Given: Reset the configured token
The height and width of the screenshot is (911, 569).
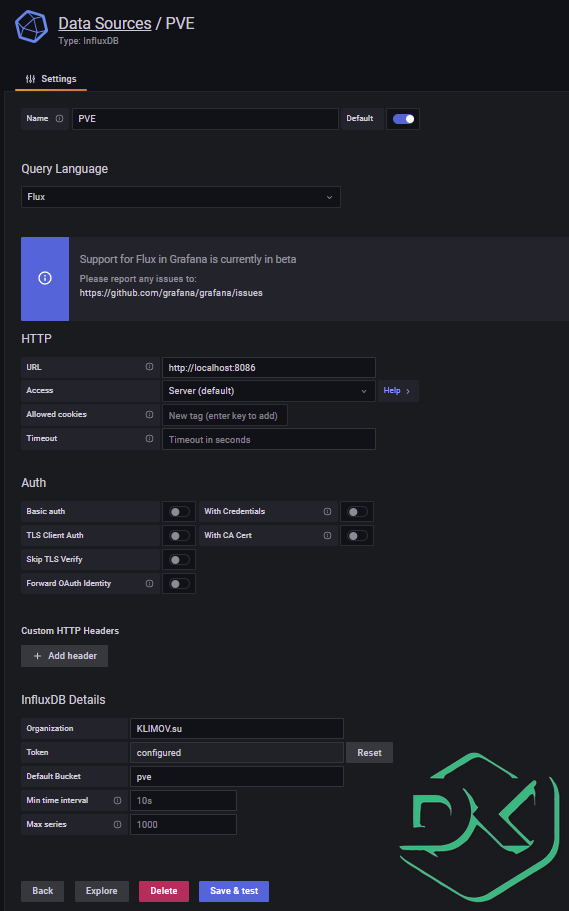Looking at the screenshot, I should (370, 752).
